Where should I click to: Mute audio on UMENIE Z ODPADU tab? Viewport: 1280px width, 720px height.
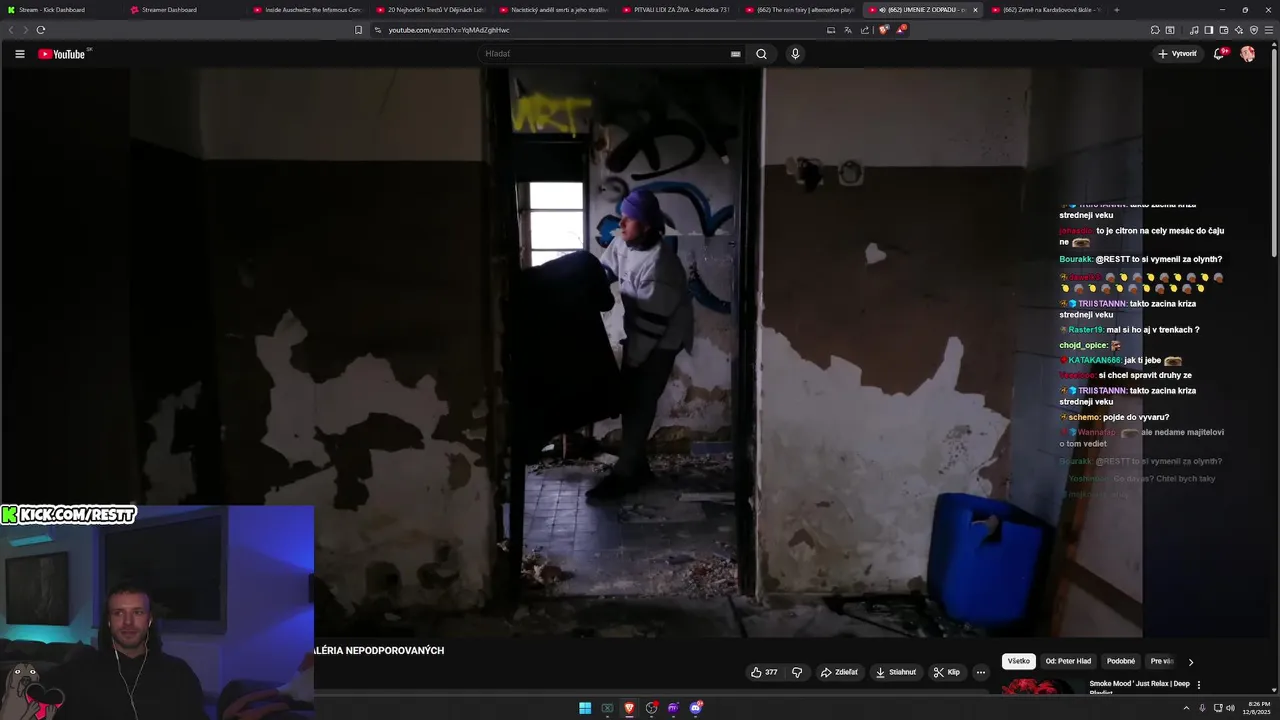pyautogui.click(x=882, y=10)
